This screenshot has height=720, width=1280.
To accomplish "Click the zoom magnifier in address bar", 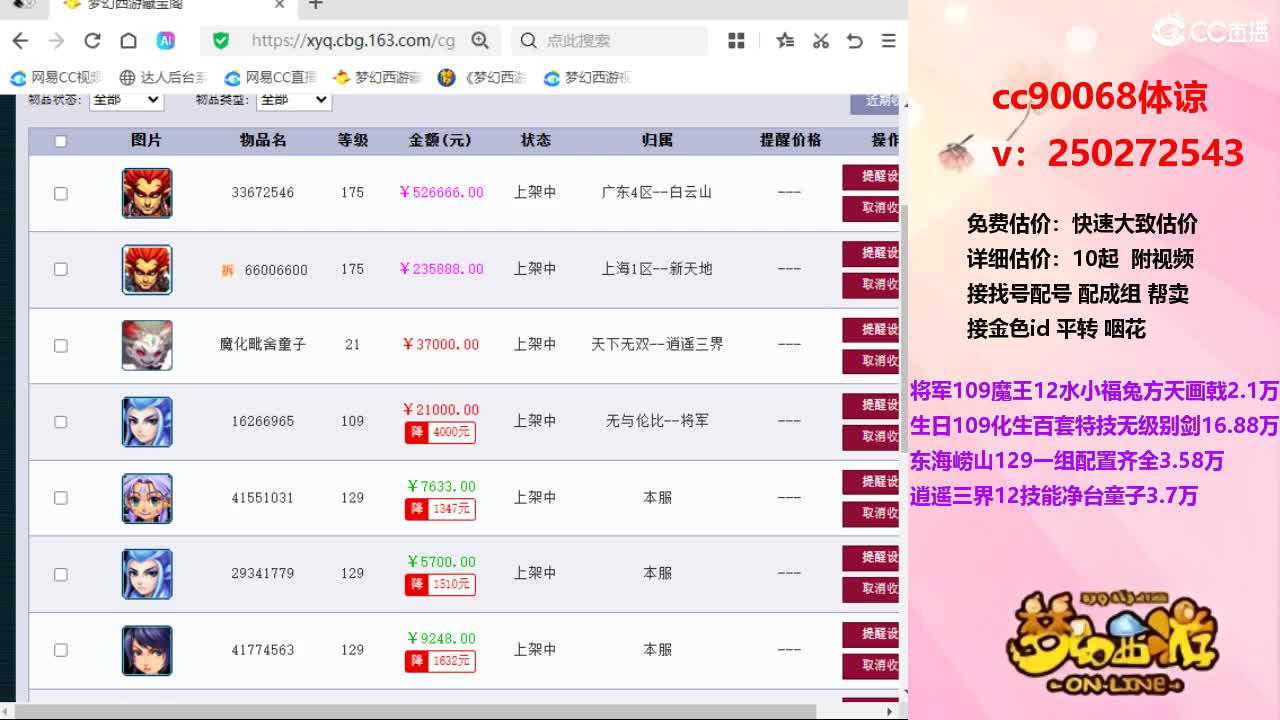I will click(x=480, y=41).
